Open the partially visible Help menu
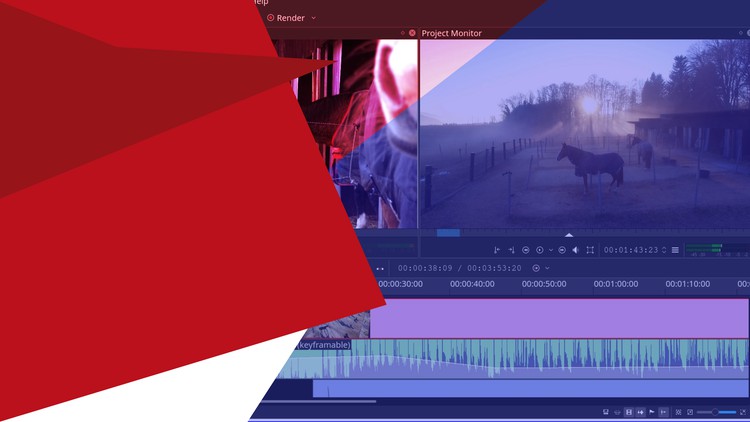Viewport: 750px width, 422px height. point(261,2)
